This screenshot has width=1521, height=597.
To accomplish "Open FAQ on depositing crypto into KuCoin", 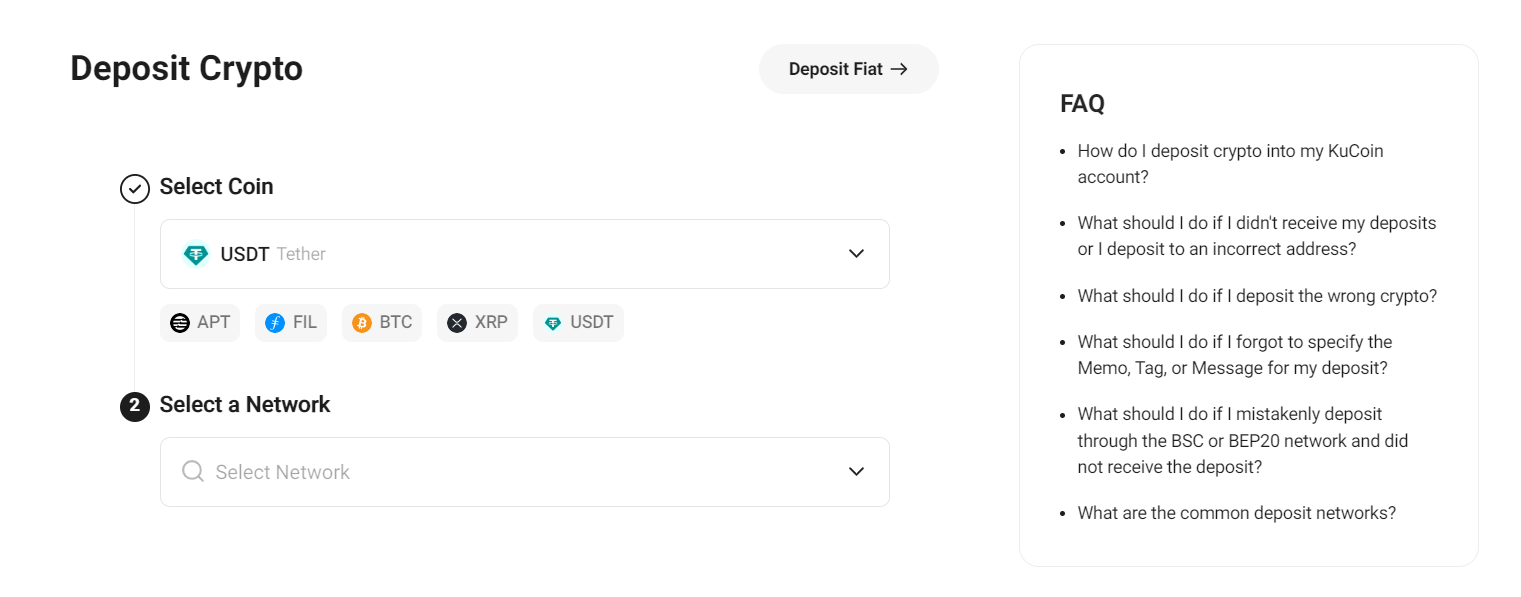I will click(x=1230, y=164).
